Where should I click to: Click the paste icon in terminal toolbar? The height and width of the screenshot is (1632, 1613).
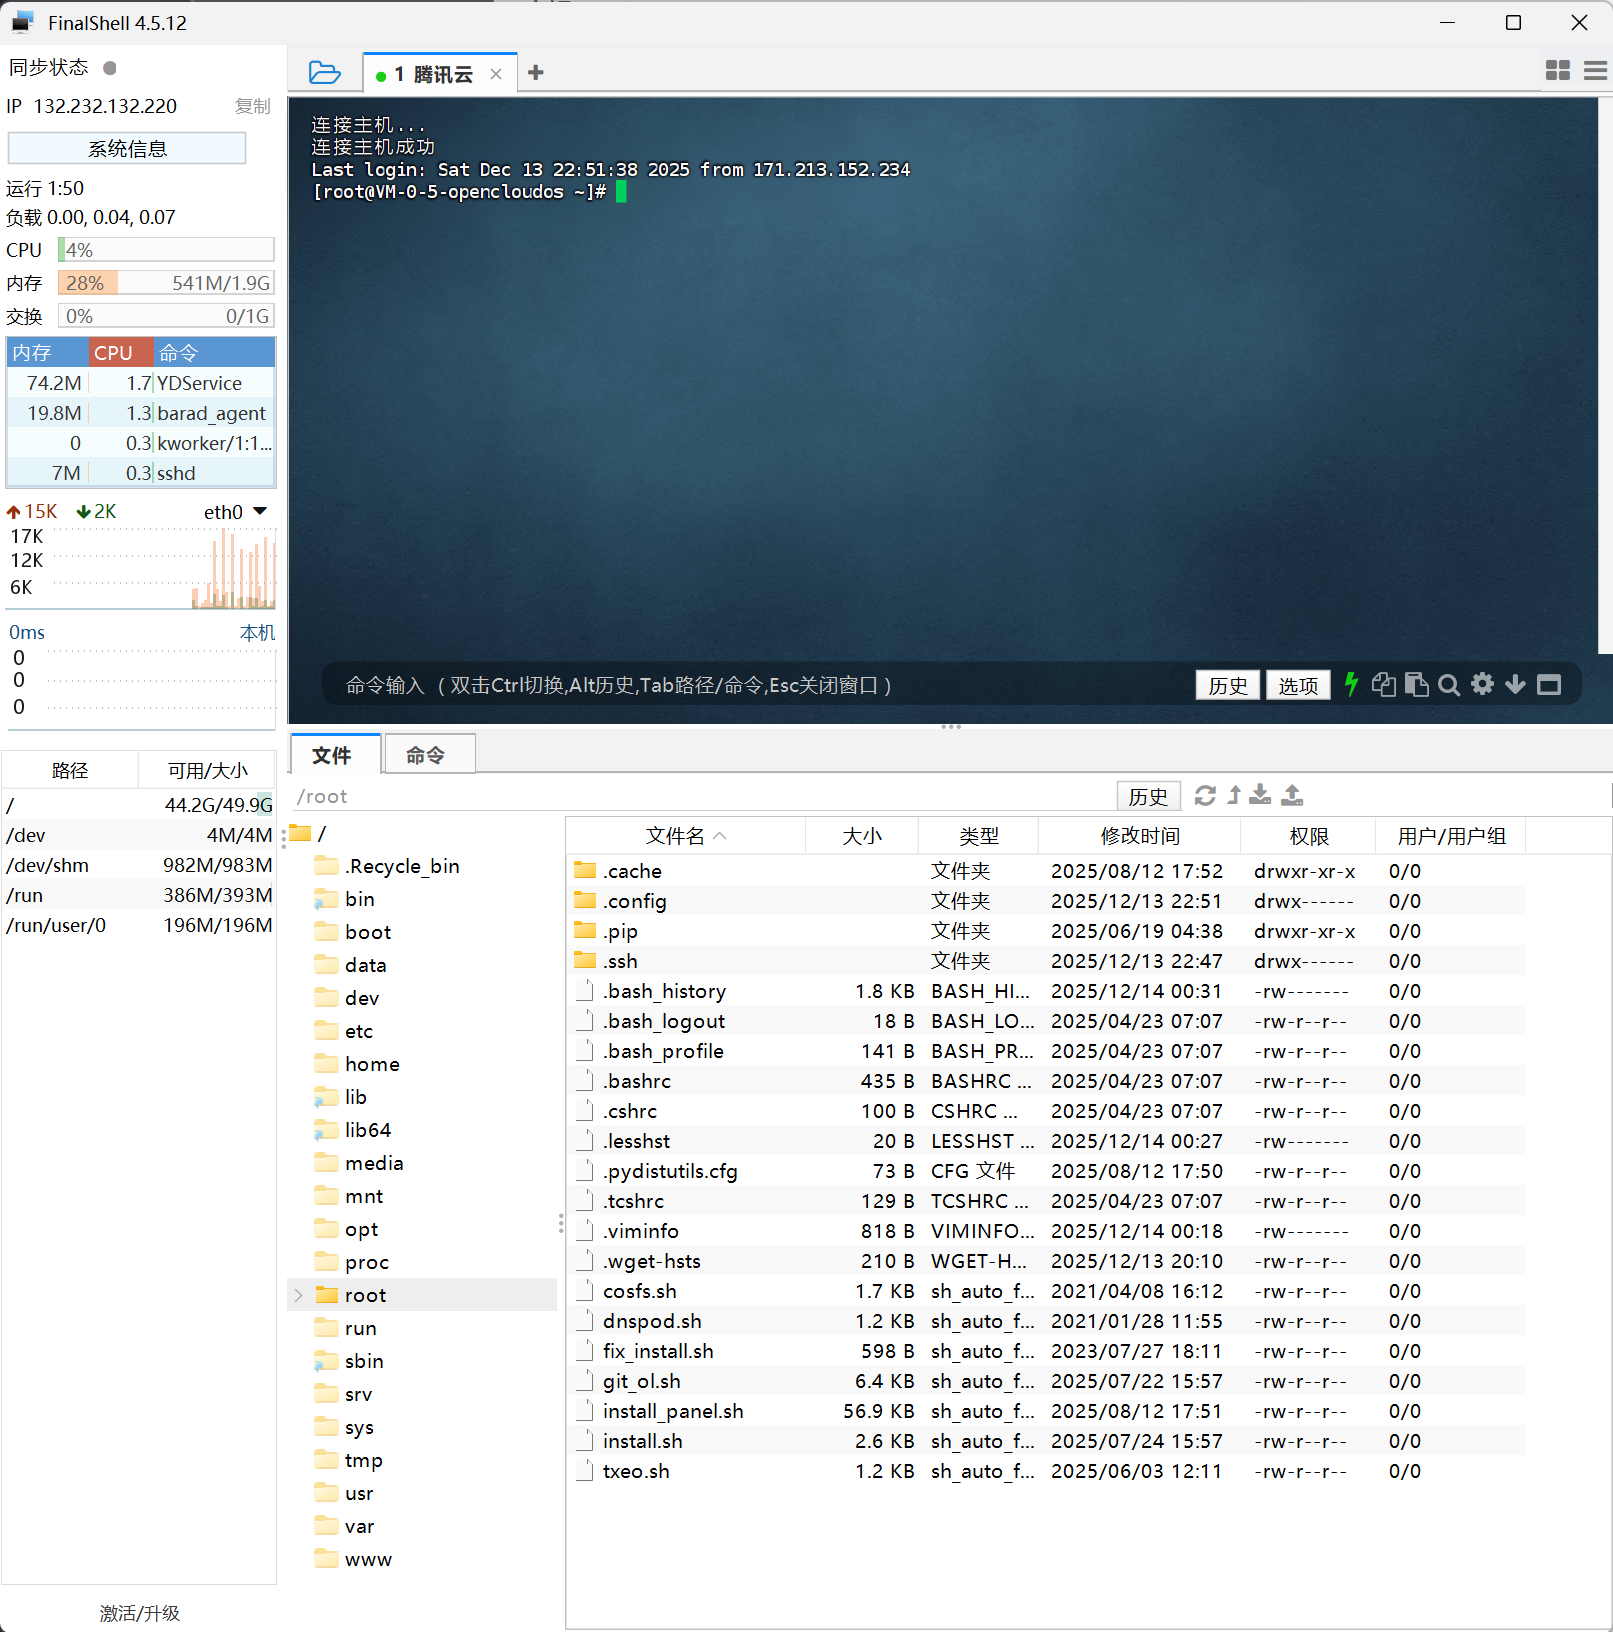pyautogui.click(x=1416, y=685)
